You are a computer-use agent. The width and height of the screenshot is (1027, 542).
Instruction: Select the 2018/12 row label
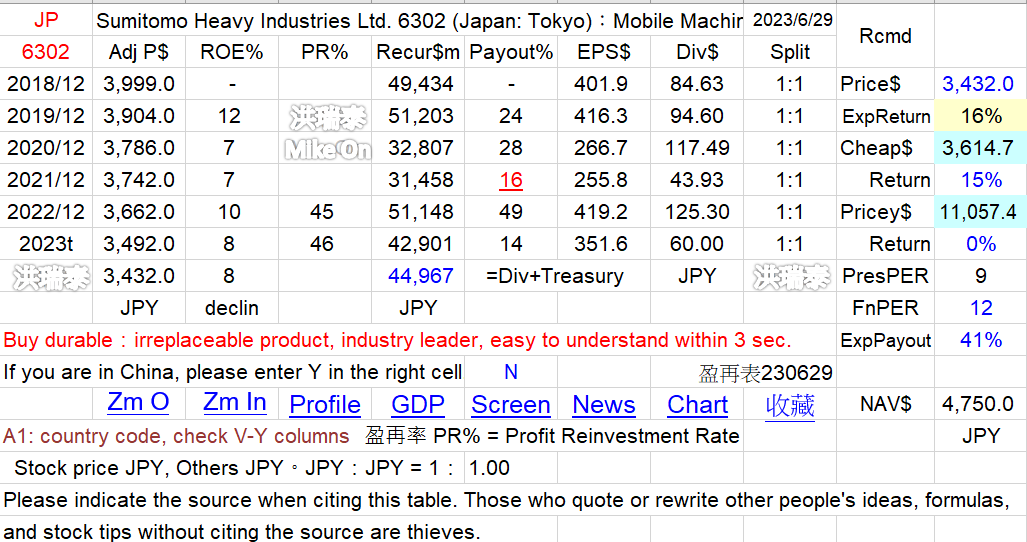46,84
